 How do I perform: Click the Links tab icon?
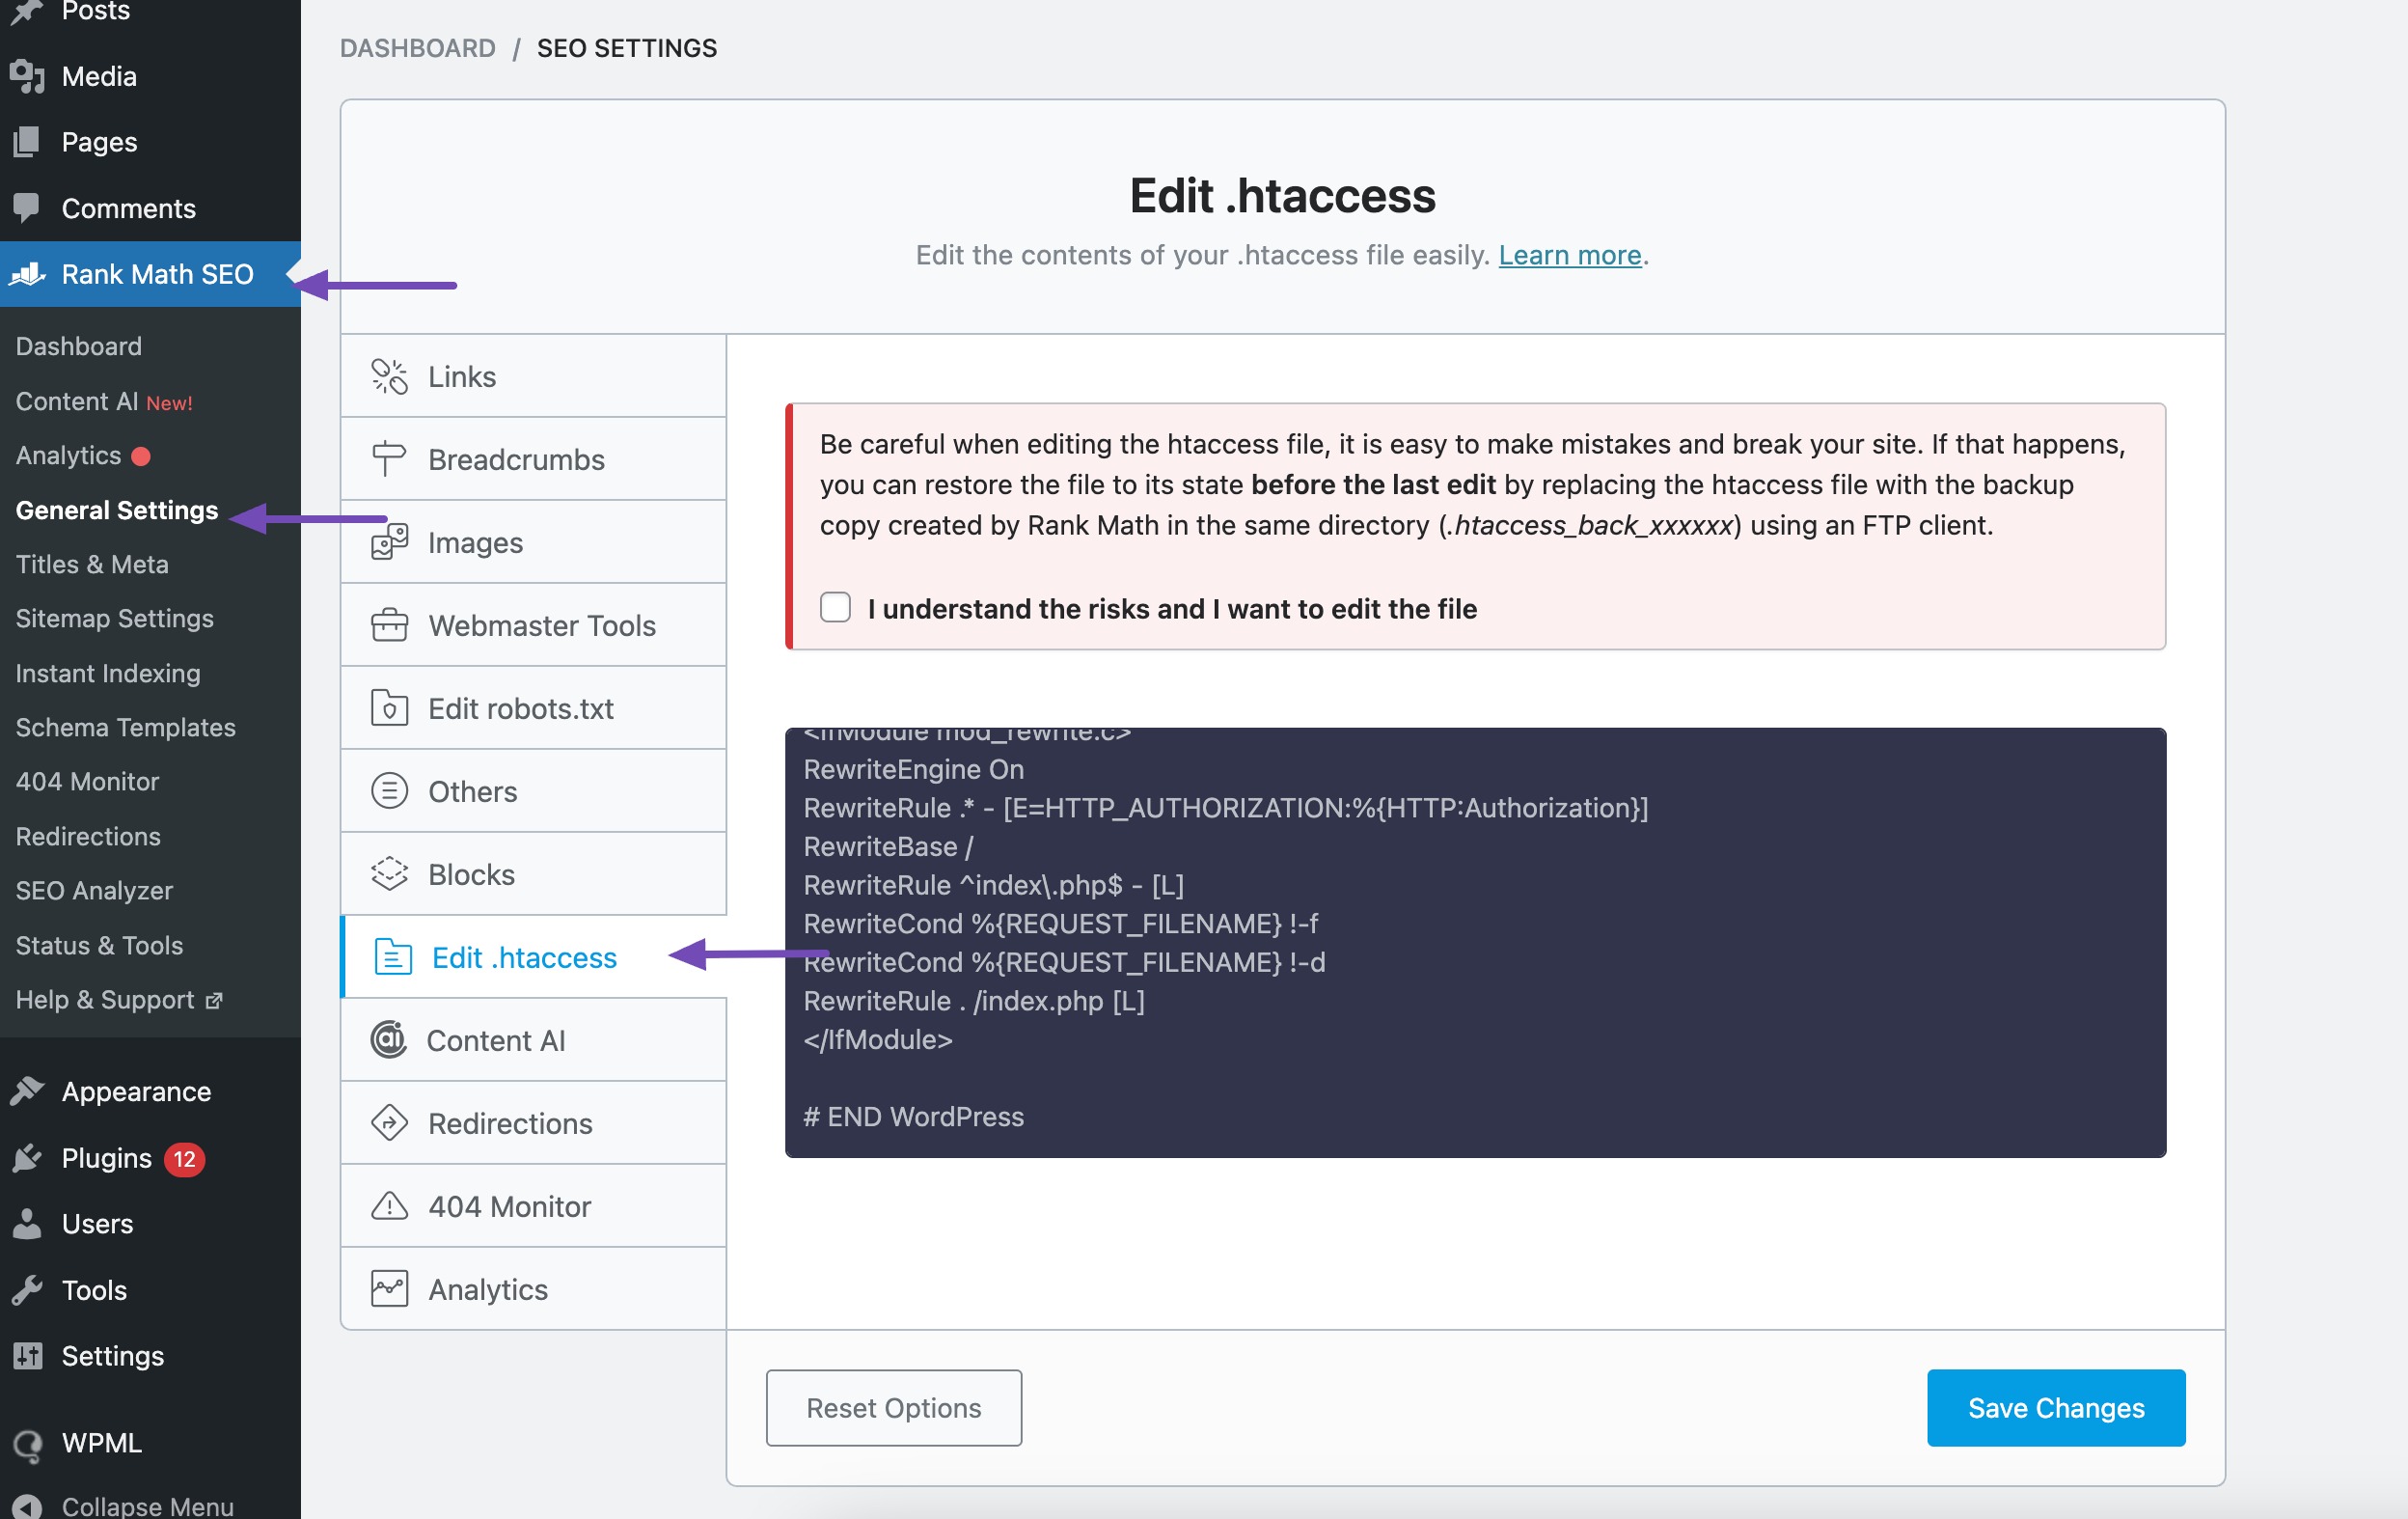389,377
